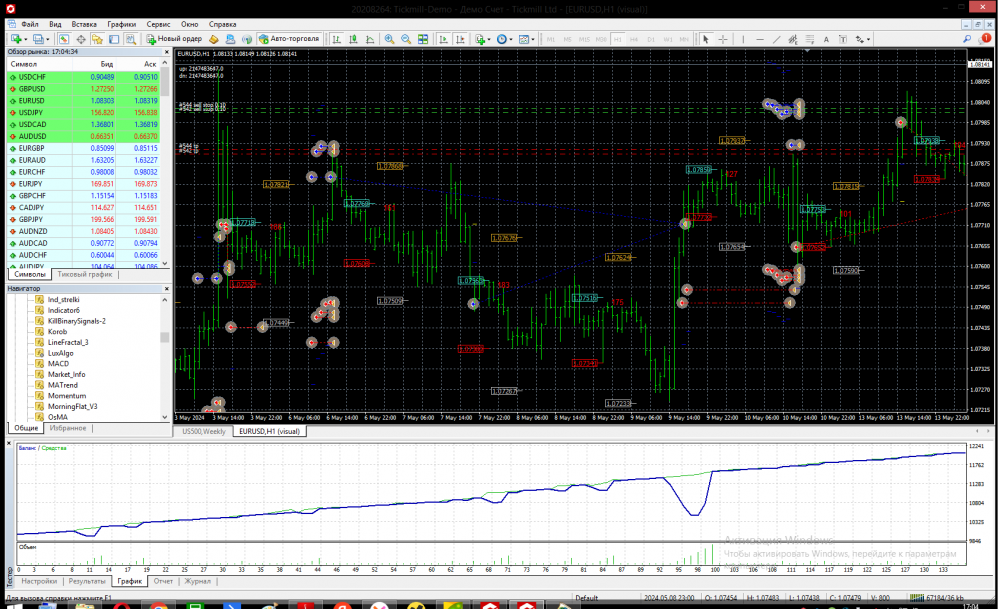Open the arrows objects dropdown
1000x609 pixels.
coord(862,39)
